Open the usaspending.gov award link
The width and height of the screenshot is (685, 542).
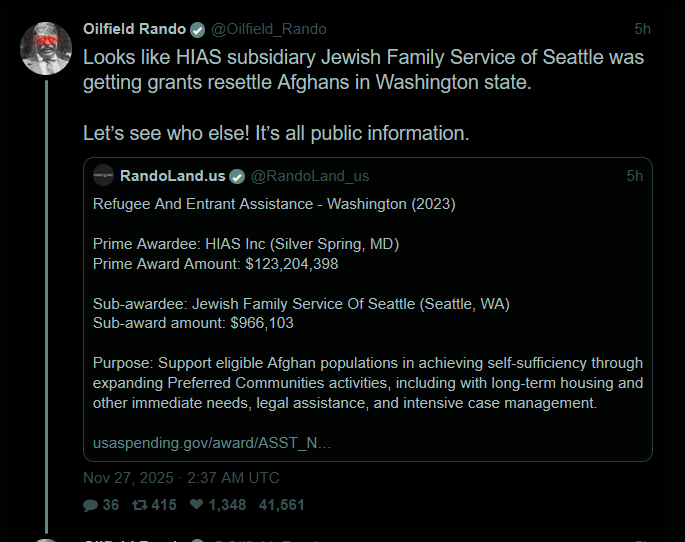212,441
